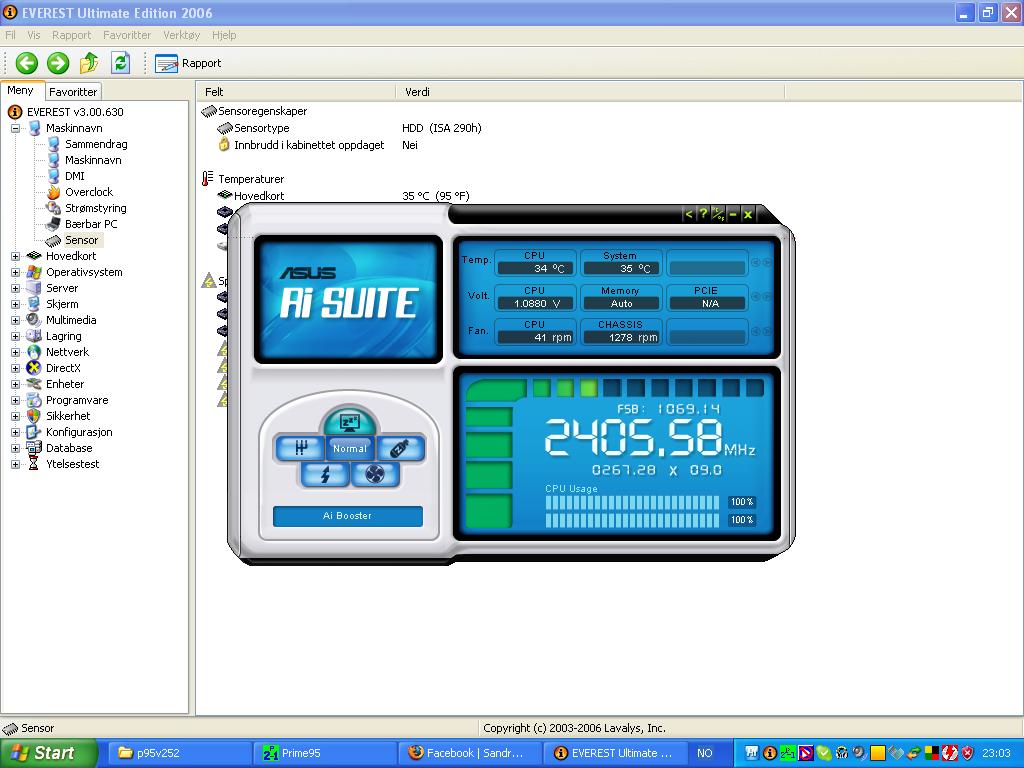Click the '<' collapse button in Ai Suite
Viewport: 1024px width, 768px height.
click(x=688, y=214)
